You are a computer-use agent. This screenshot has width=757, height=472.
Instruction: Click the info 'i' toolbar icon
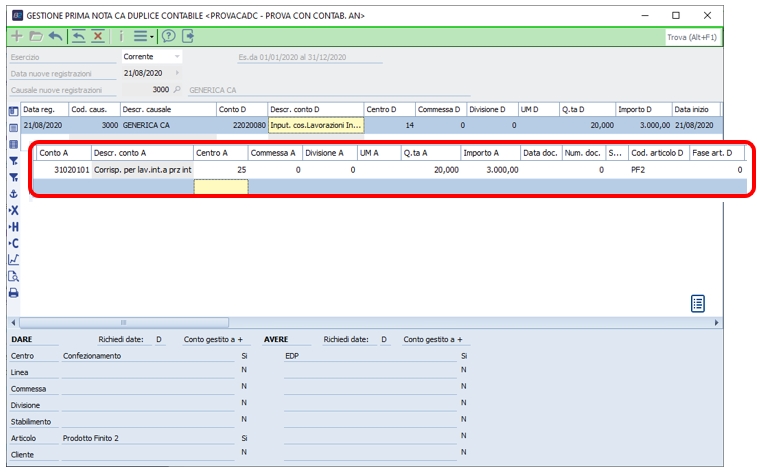[x=121, y=36]
